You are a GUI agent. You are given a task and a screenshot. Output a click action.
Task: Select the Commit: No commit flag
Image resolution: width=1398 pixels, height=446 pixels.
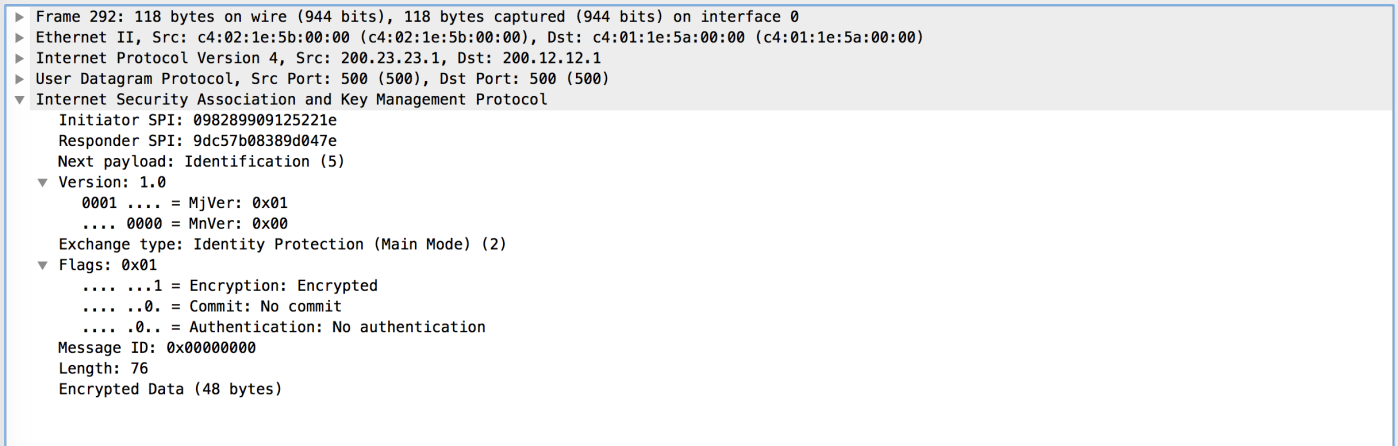coord(212,306)
